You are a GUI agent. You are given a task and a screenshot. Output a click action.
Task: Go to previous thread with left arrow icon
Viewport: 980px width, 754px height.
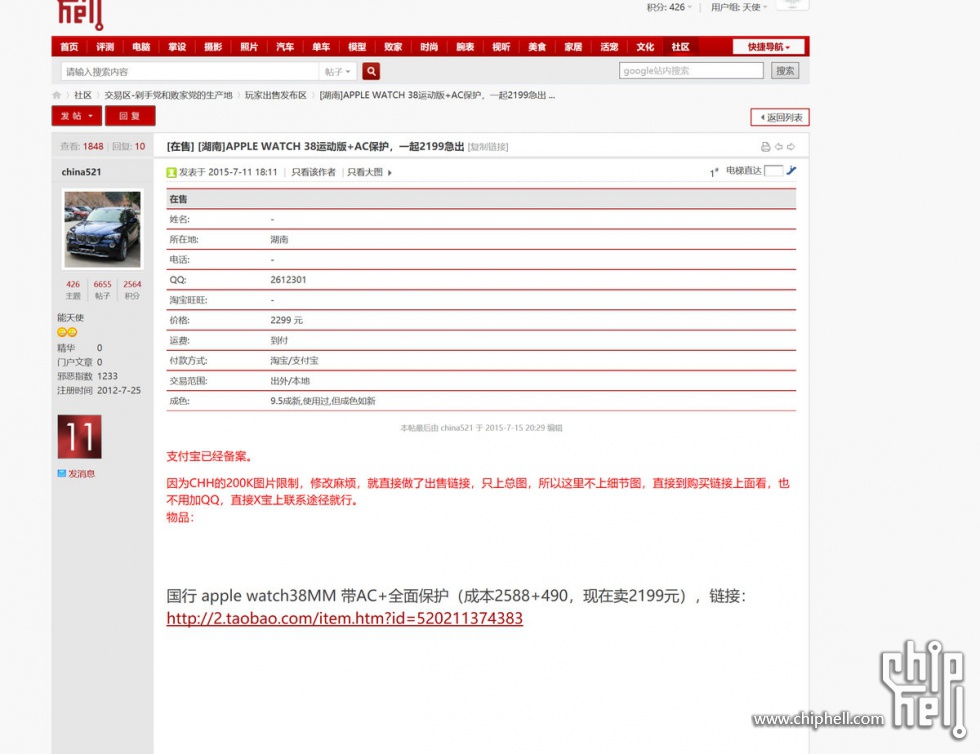[779, 147]
